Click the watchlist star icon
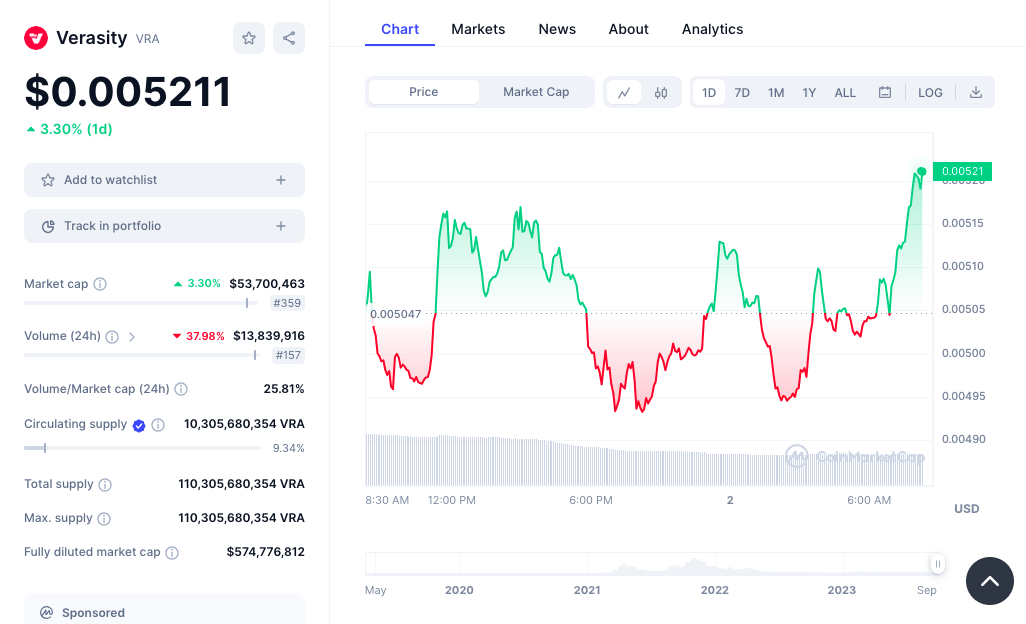The width and height of the screenshot is (1026, 624). point(48,180)
